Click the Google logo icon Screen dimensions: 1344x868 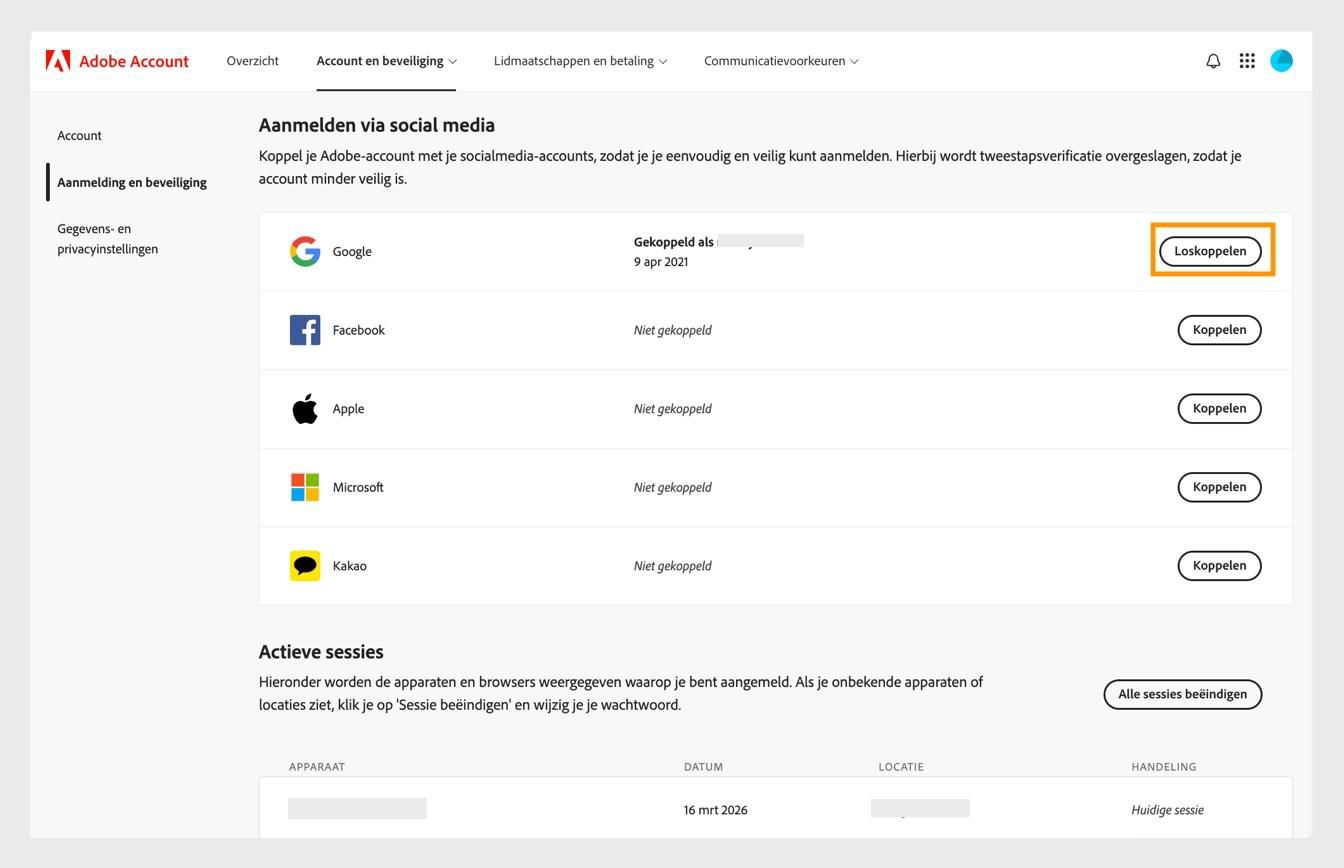point(305,251)
